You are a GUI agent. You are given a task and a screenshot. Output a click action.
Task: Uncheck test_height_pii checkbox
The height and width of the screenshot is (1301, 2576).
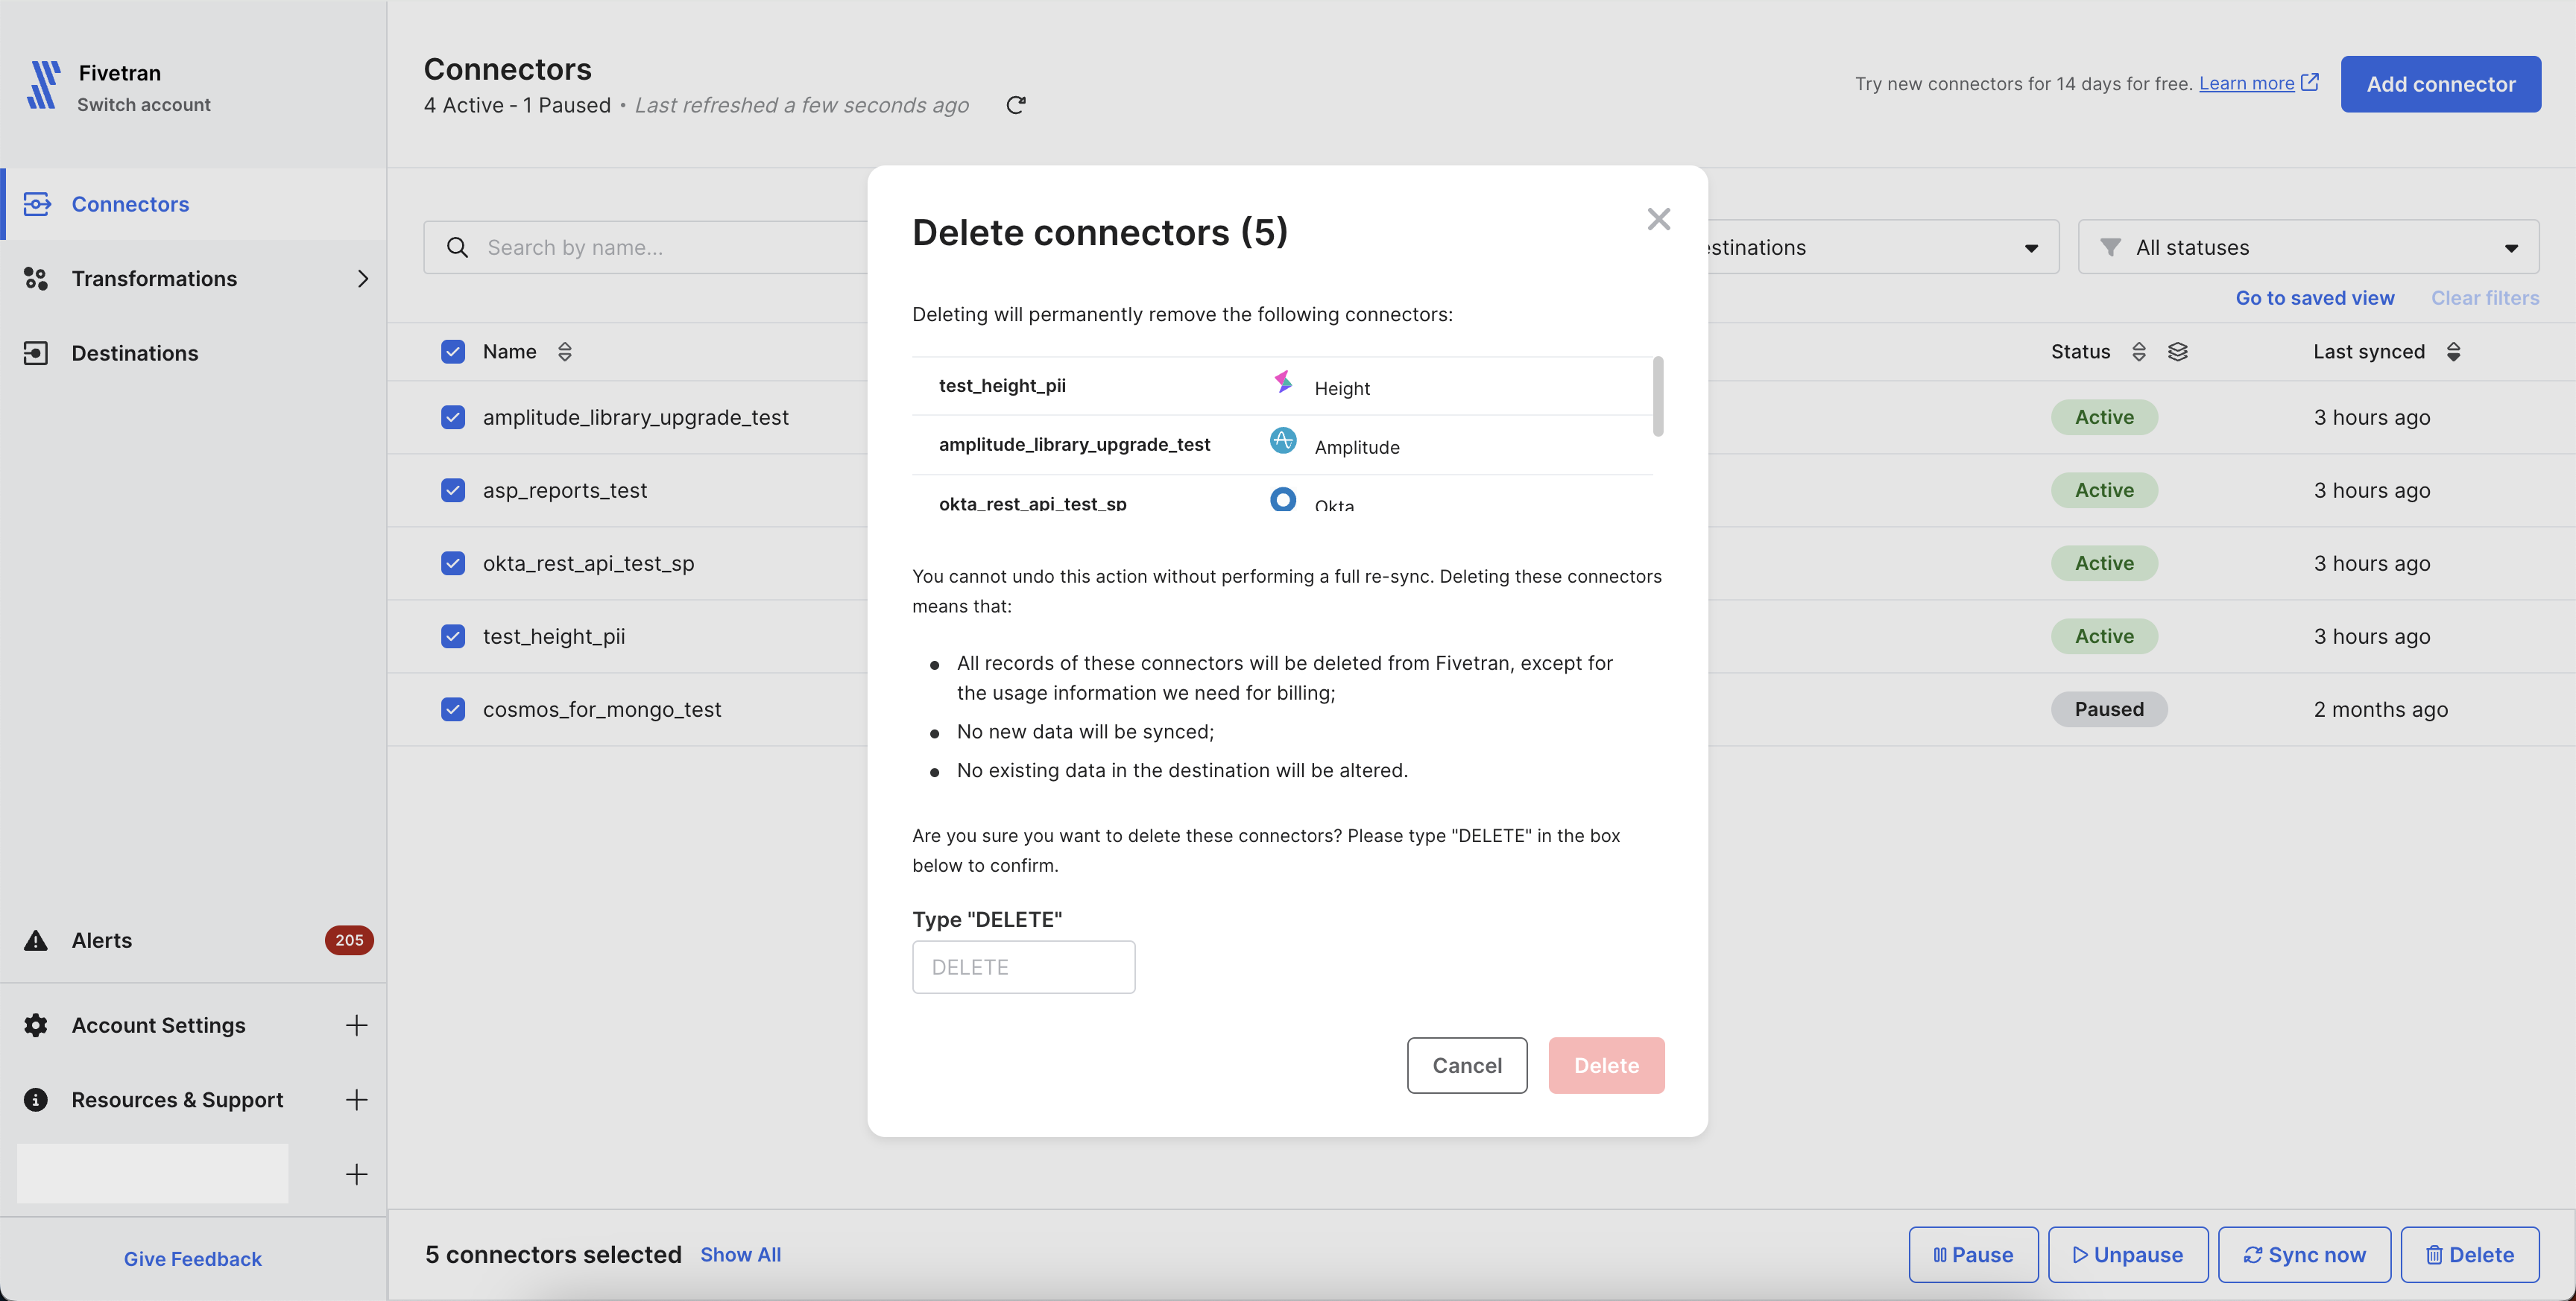pyautogui.click(x=453, y=636)
